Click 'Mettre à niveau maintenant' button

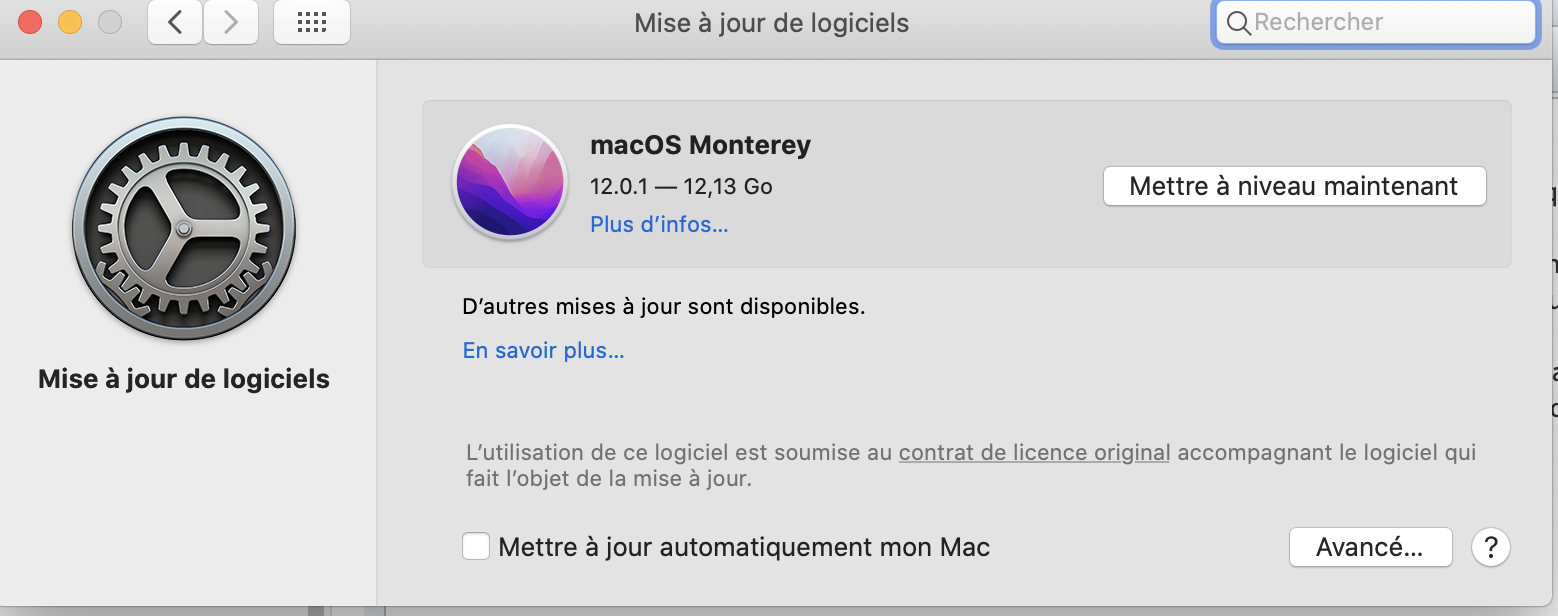click(x=1294, y=186)
